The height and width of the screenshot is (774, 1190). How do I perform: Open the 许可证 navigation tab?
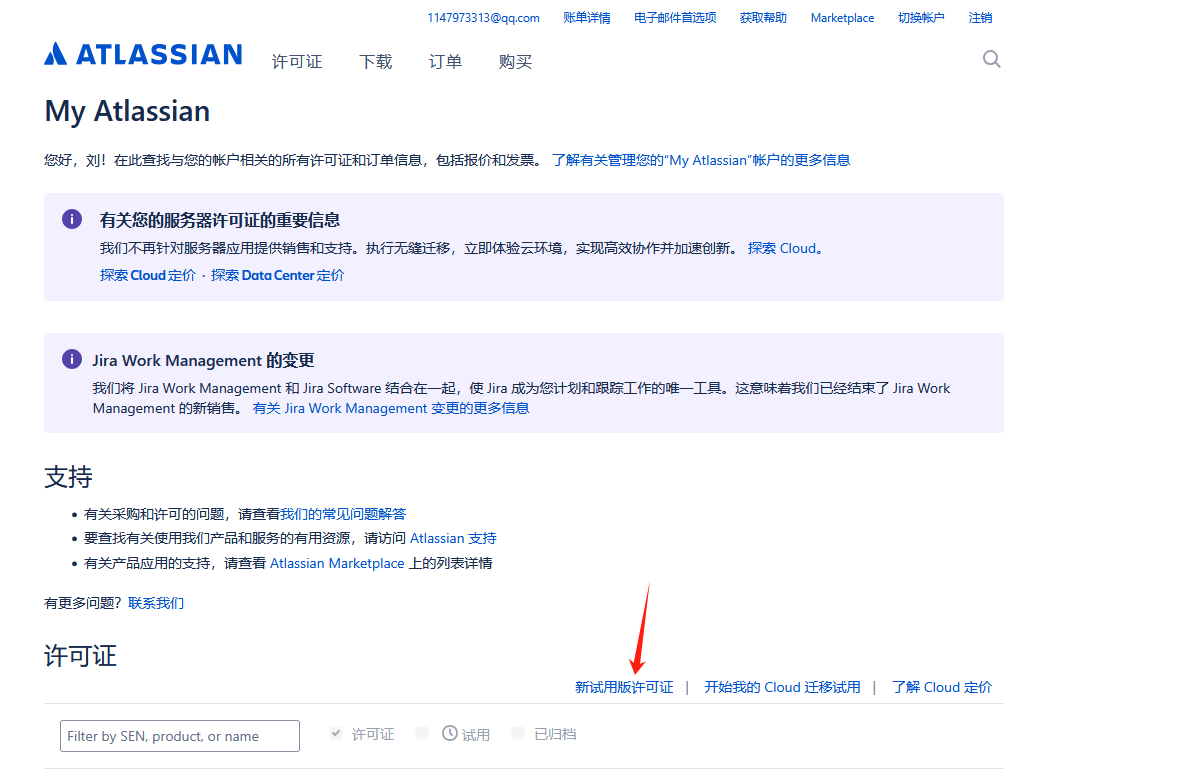click(x=297, y=61)
